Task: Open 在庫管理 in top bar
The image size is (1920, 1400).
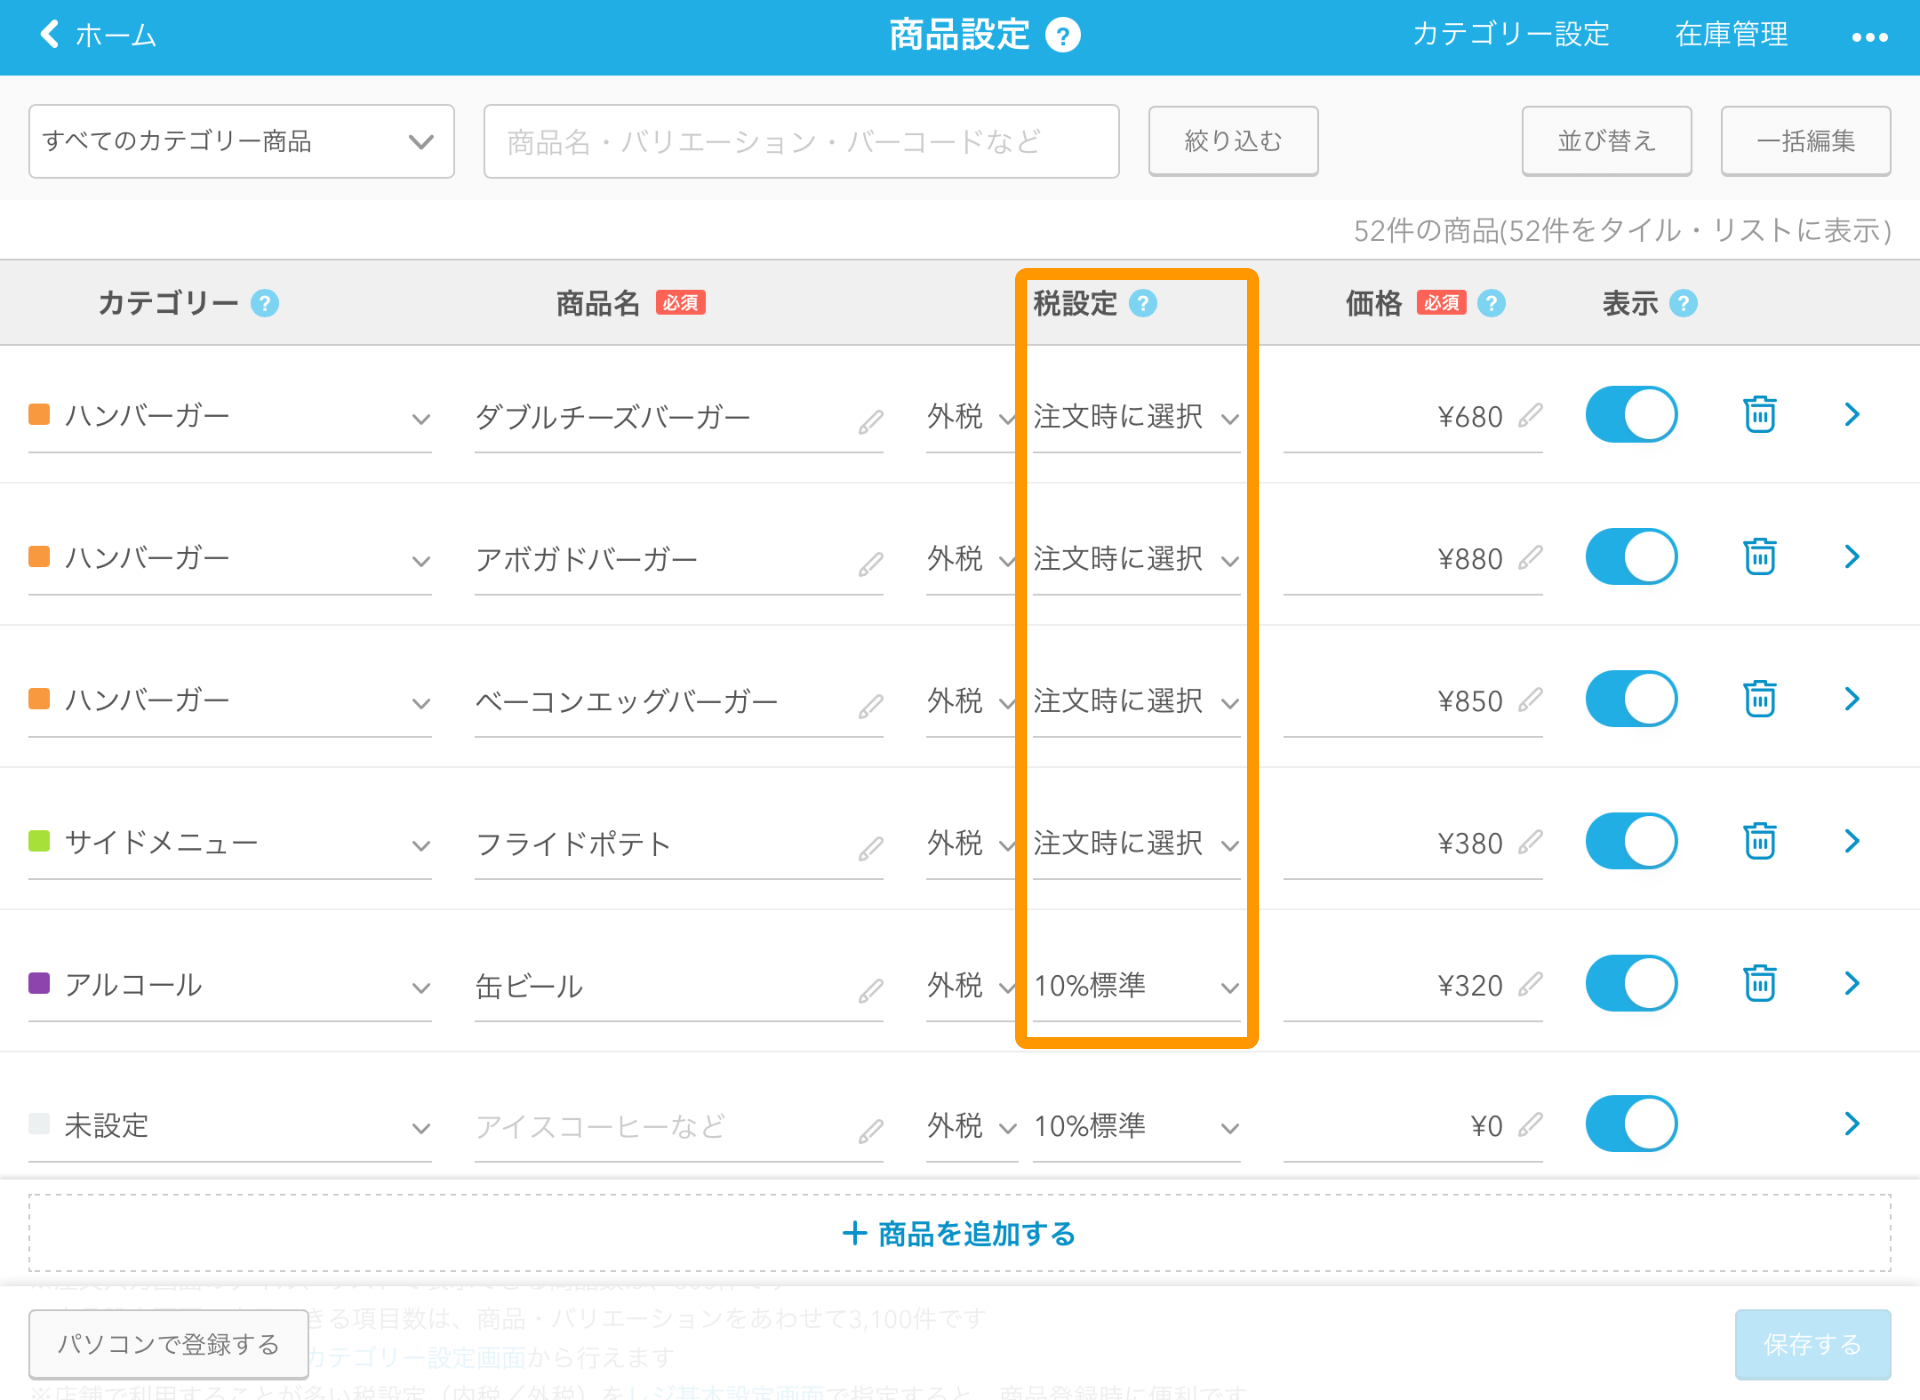Action: pyautogui.click(x=1732, y=35)
